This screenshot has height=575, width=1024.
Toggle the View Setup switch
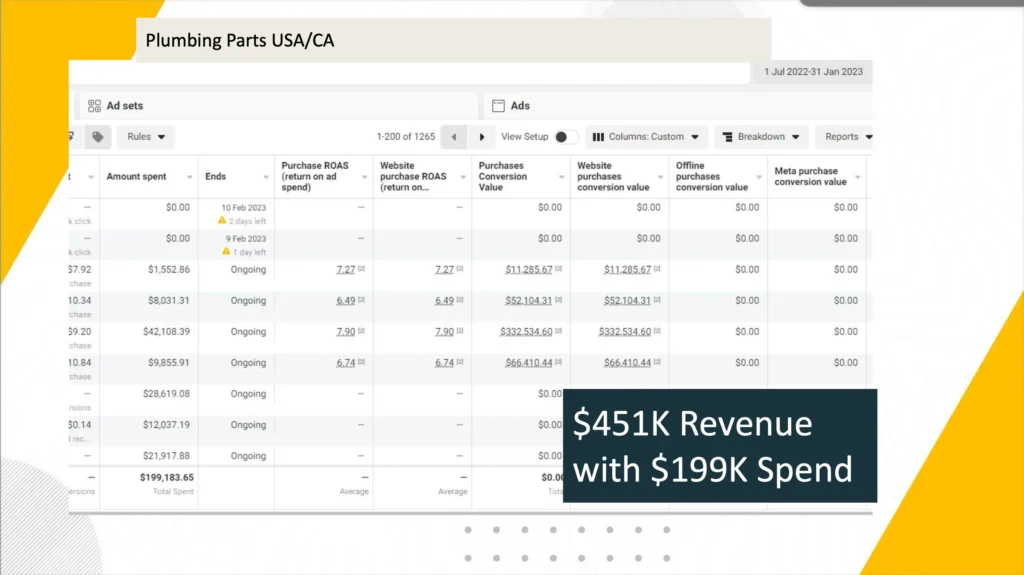[565, 137]
